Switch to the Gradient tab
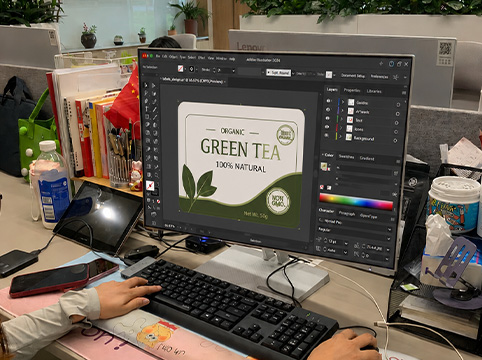Viewport: 482px width, 360px height. pos(367,158)
